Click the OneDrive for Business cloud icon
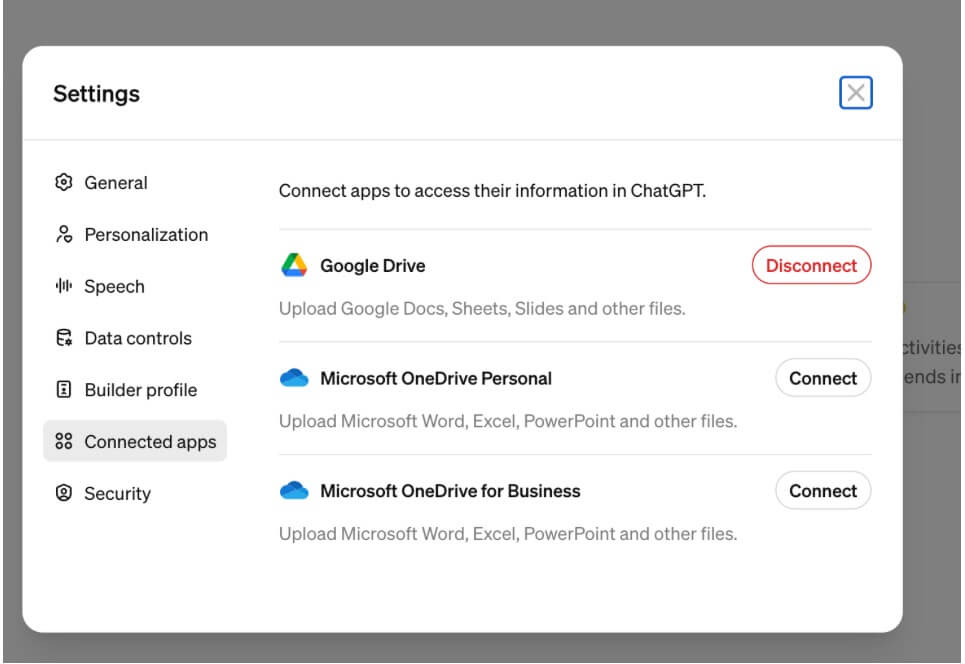The height and width of the screenshot is (664, 965). click(294, 490)
